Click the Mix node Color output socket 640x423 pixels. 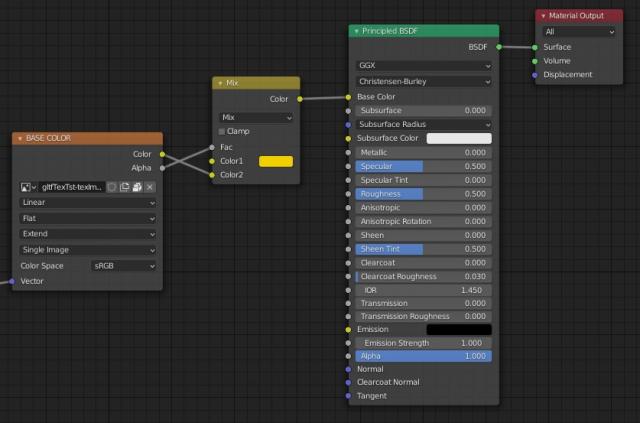[300, 99]
